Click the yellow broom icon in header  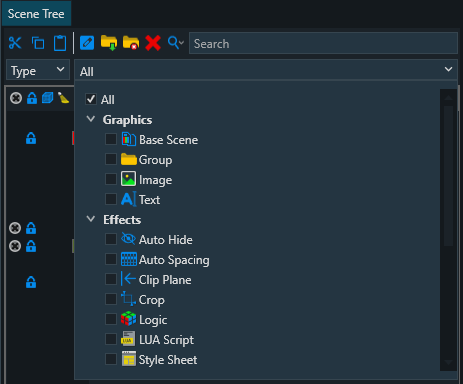pos(63,98)
